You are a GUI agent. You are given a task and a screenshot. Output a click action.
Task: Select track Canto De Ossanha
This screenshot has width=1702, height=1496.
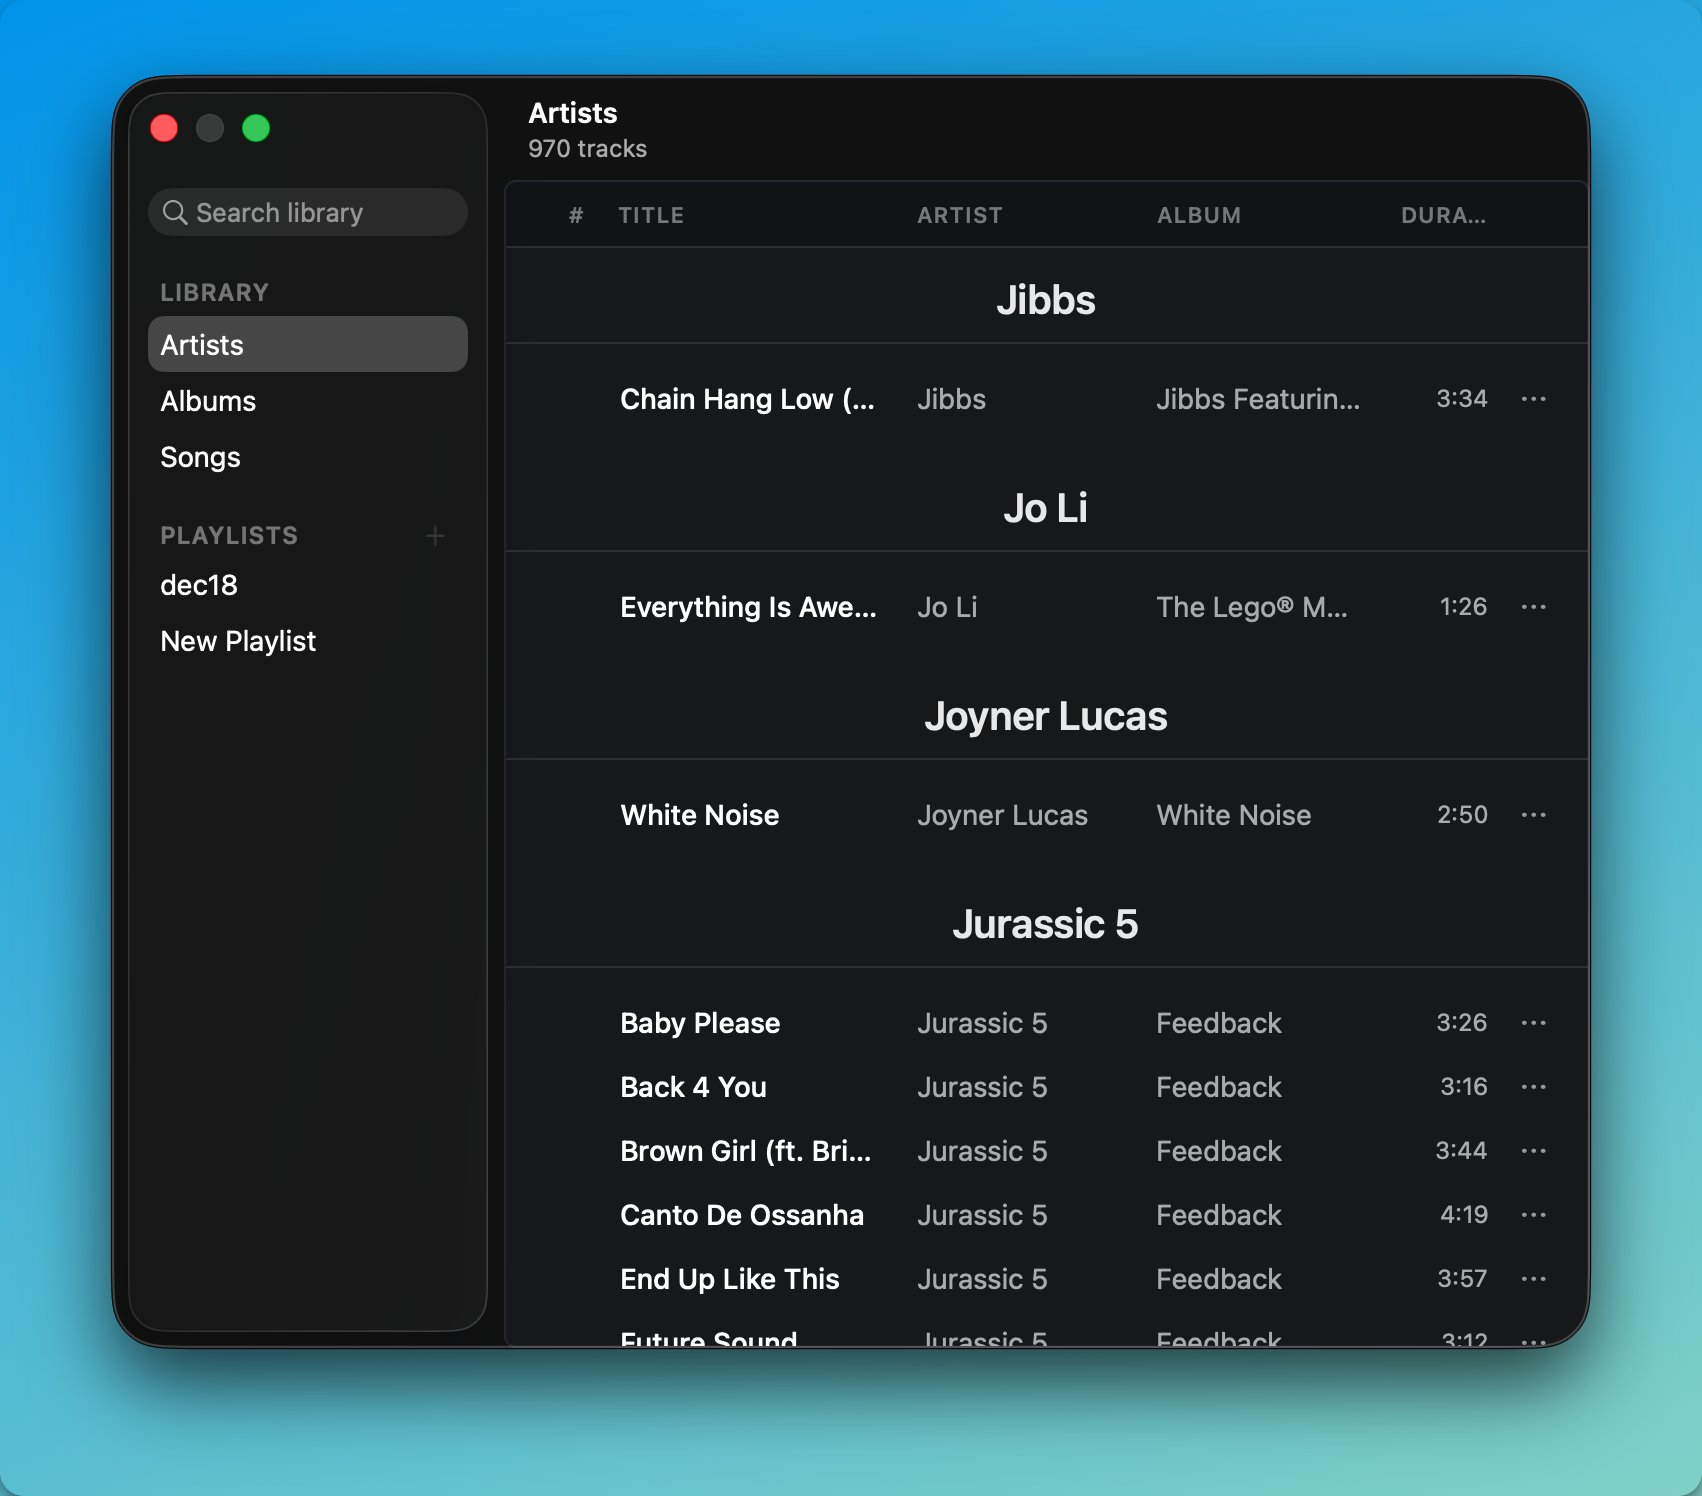742,1215
